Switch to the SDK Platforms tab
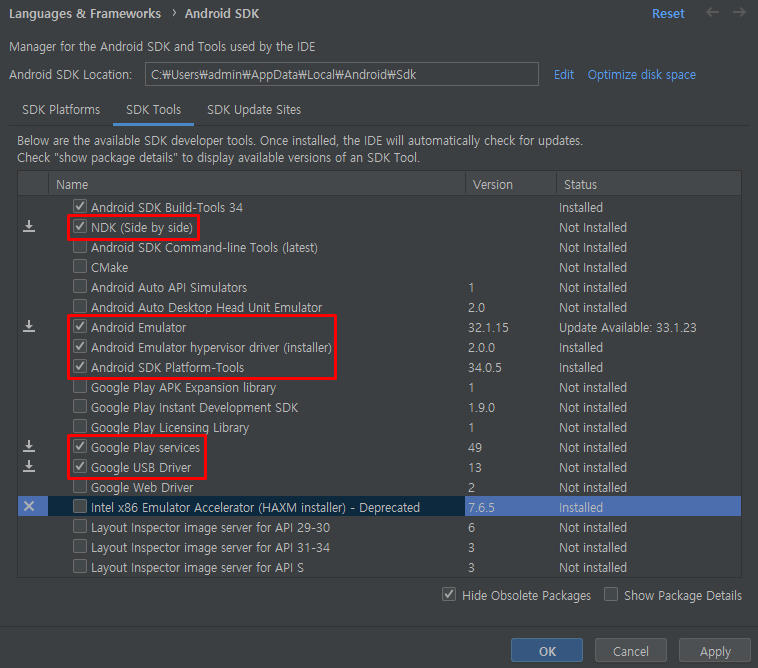This screenshot has height=668, width=758. pos(61,110)
